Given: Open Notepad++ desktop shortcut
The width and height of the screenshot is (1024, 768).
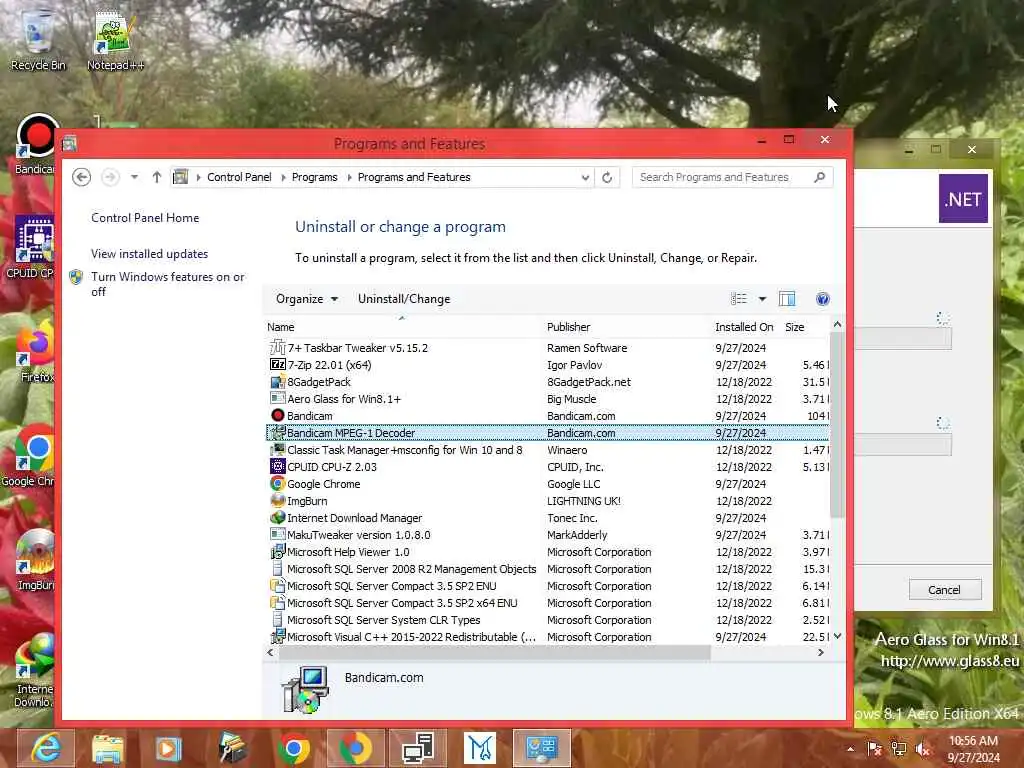Looking at the screenshot, I should (115, 39).
